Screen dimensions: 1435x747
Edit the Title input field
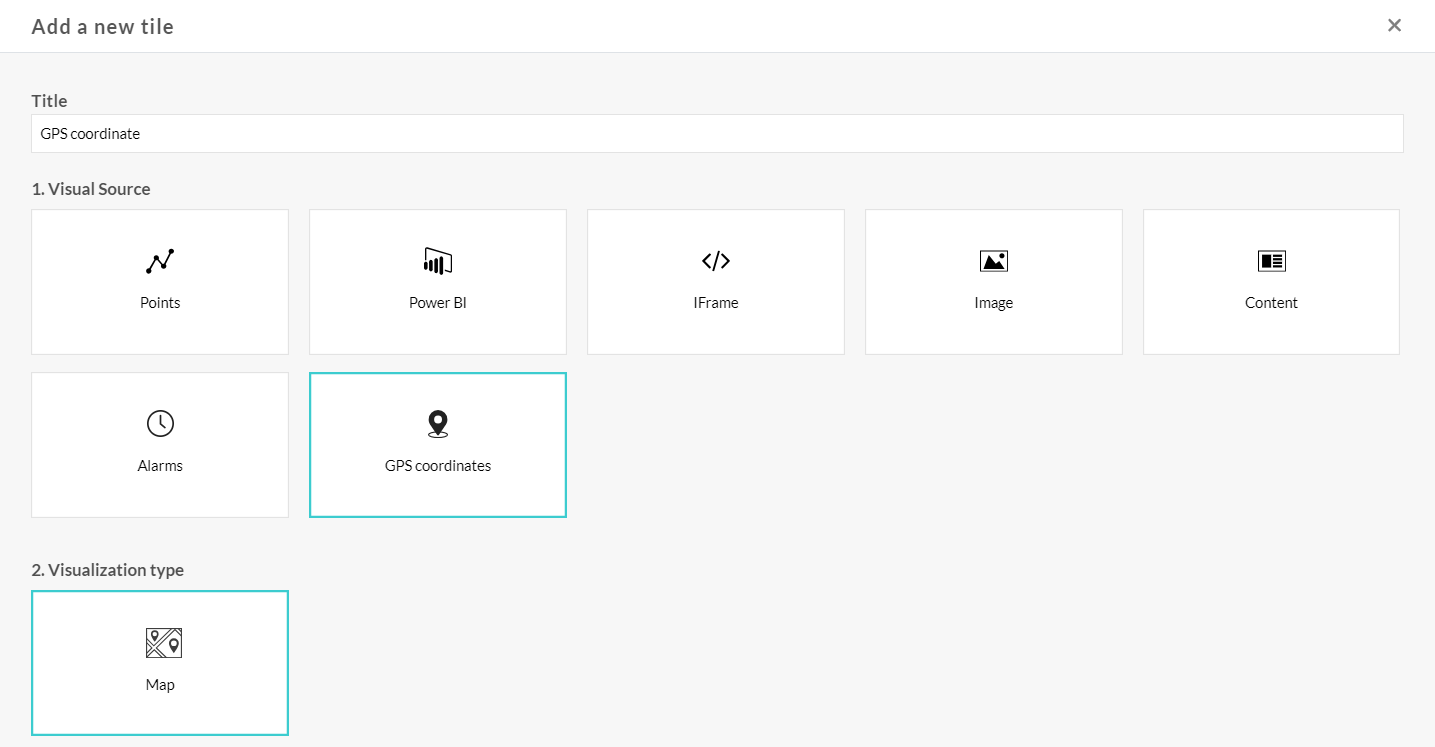pyautogui.click(x=717, y=133)
